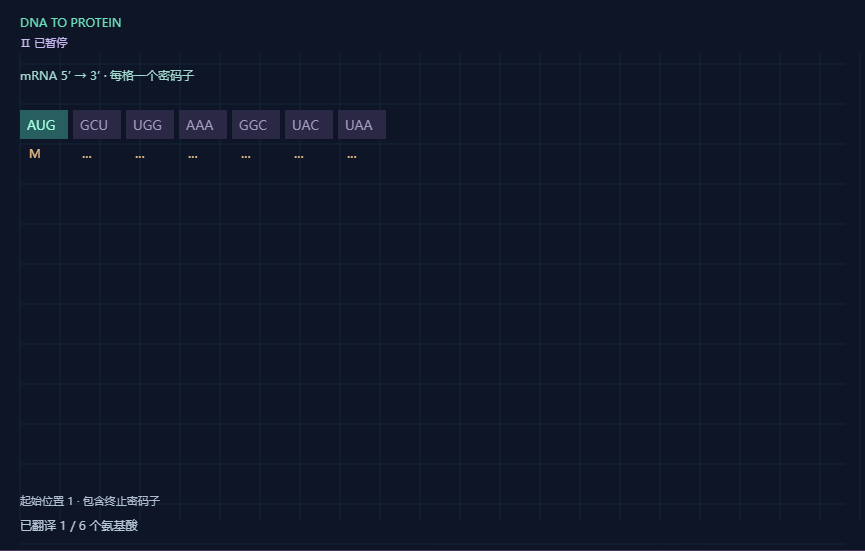The height and width of the screenshot is (551, 865).
Task: Select the GGC codon cell
Action: [255, 125]
